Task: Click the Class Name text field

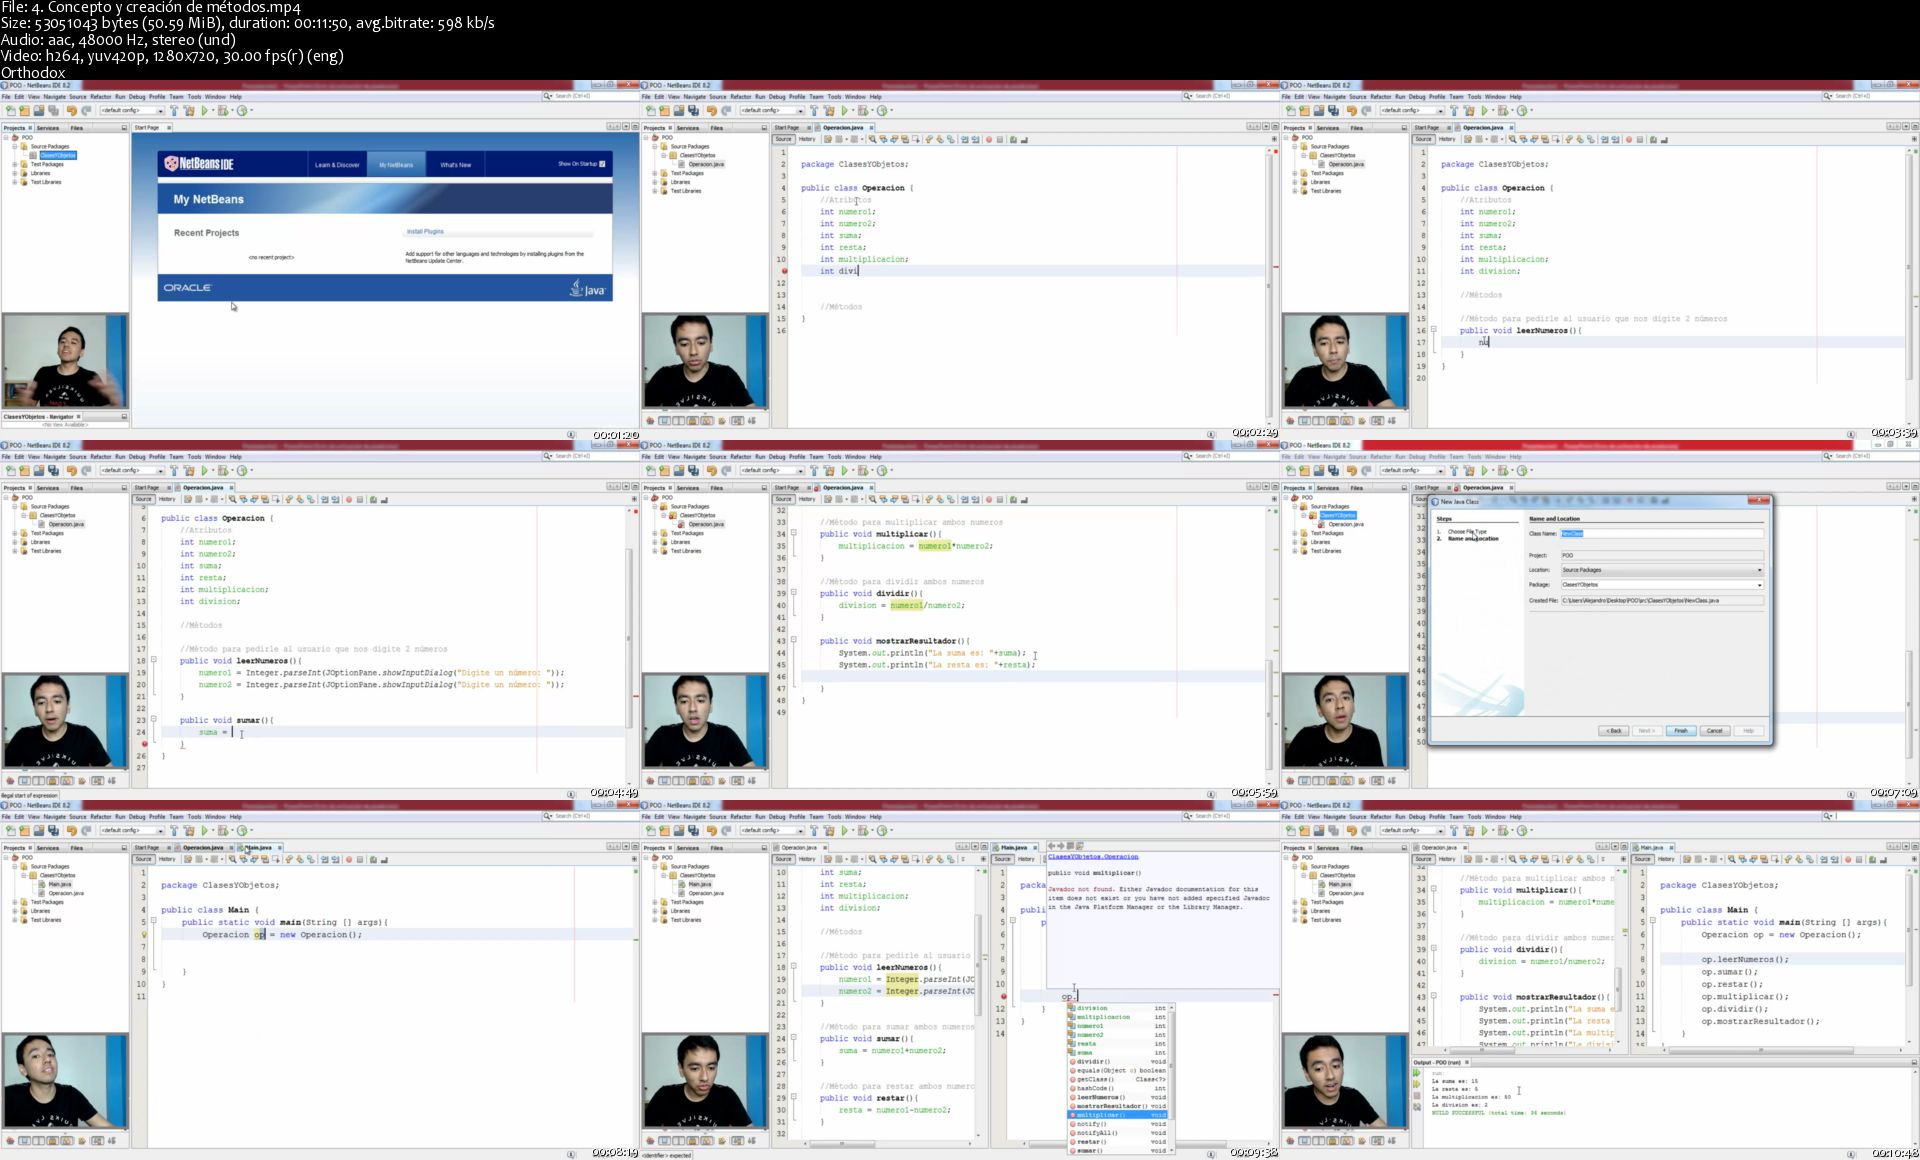Action: coord(1660,533)
